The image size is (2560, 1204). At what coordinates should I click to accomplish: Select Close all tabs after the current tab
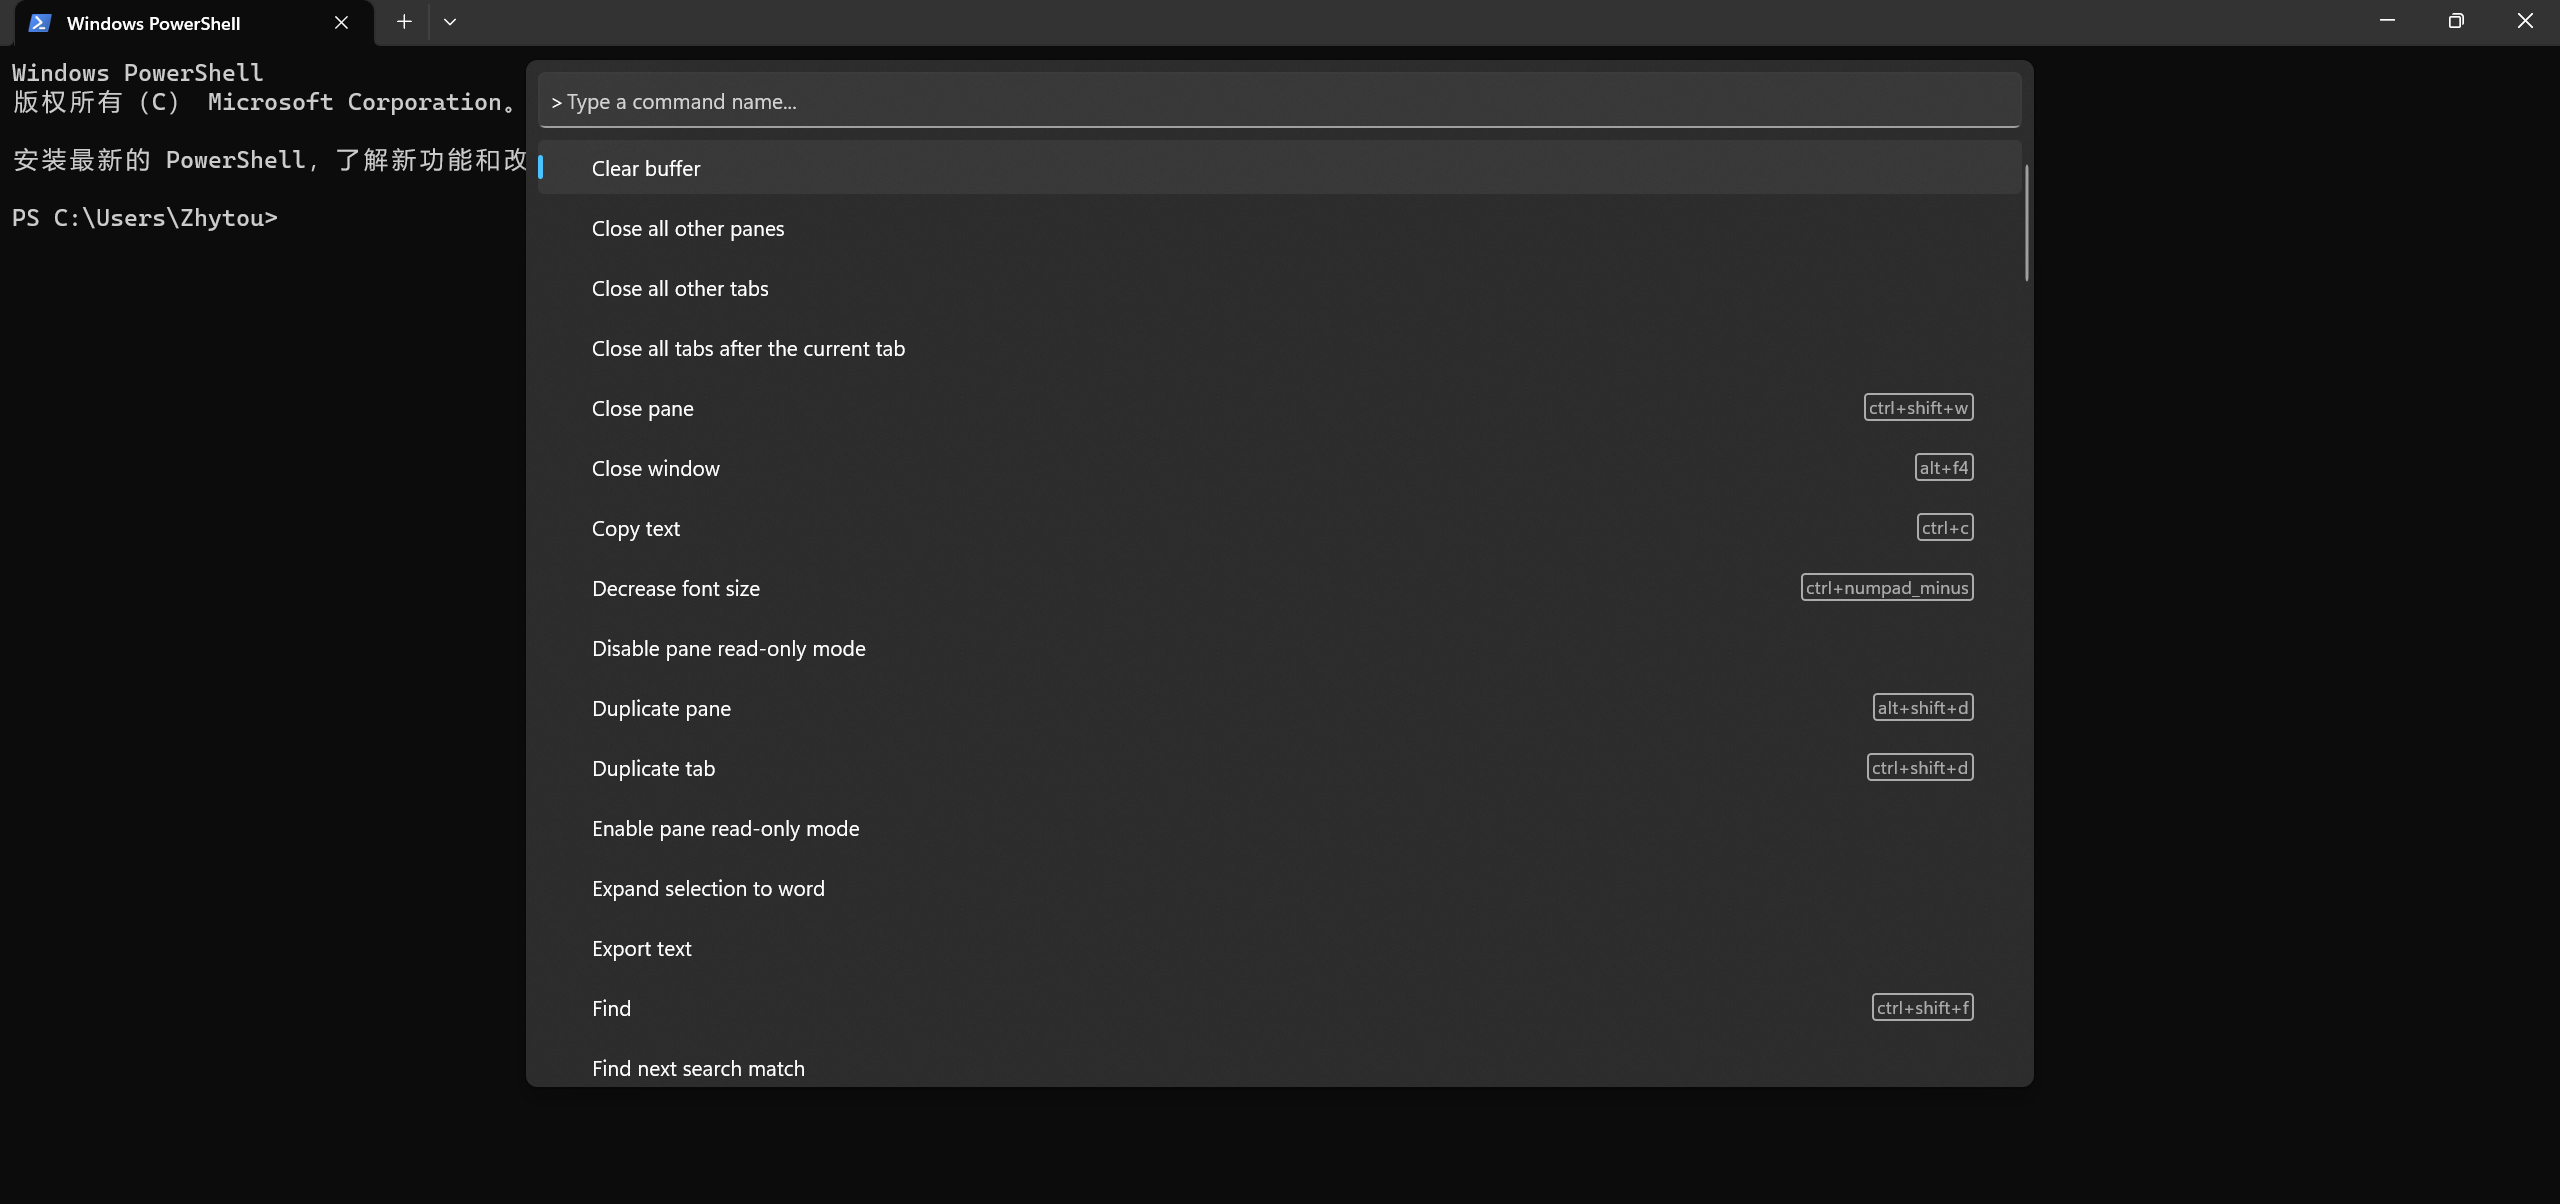1279,348
